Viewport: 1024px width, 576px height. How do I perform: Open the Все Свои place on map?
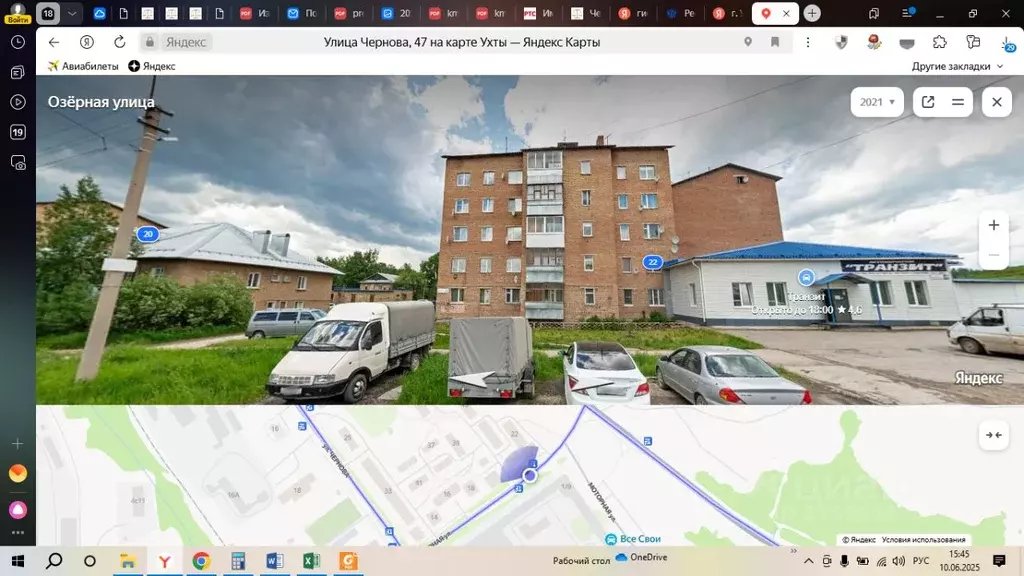click(633, 539)
